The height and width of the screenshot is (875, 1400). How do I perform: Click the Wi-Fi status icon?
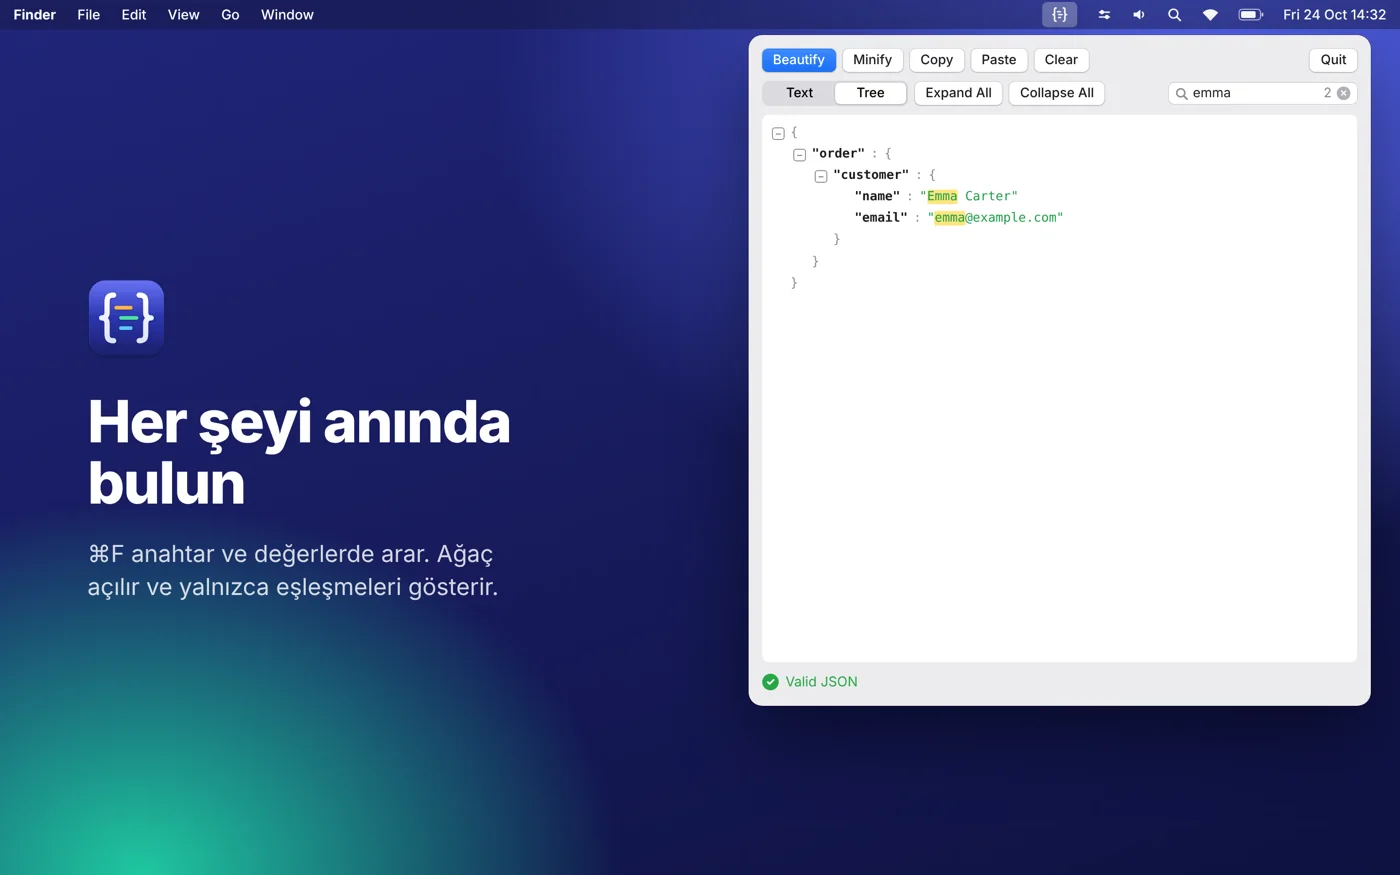pos(1210,15)
